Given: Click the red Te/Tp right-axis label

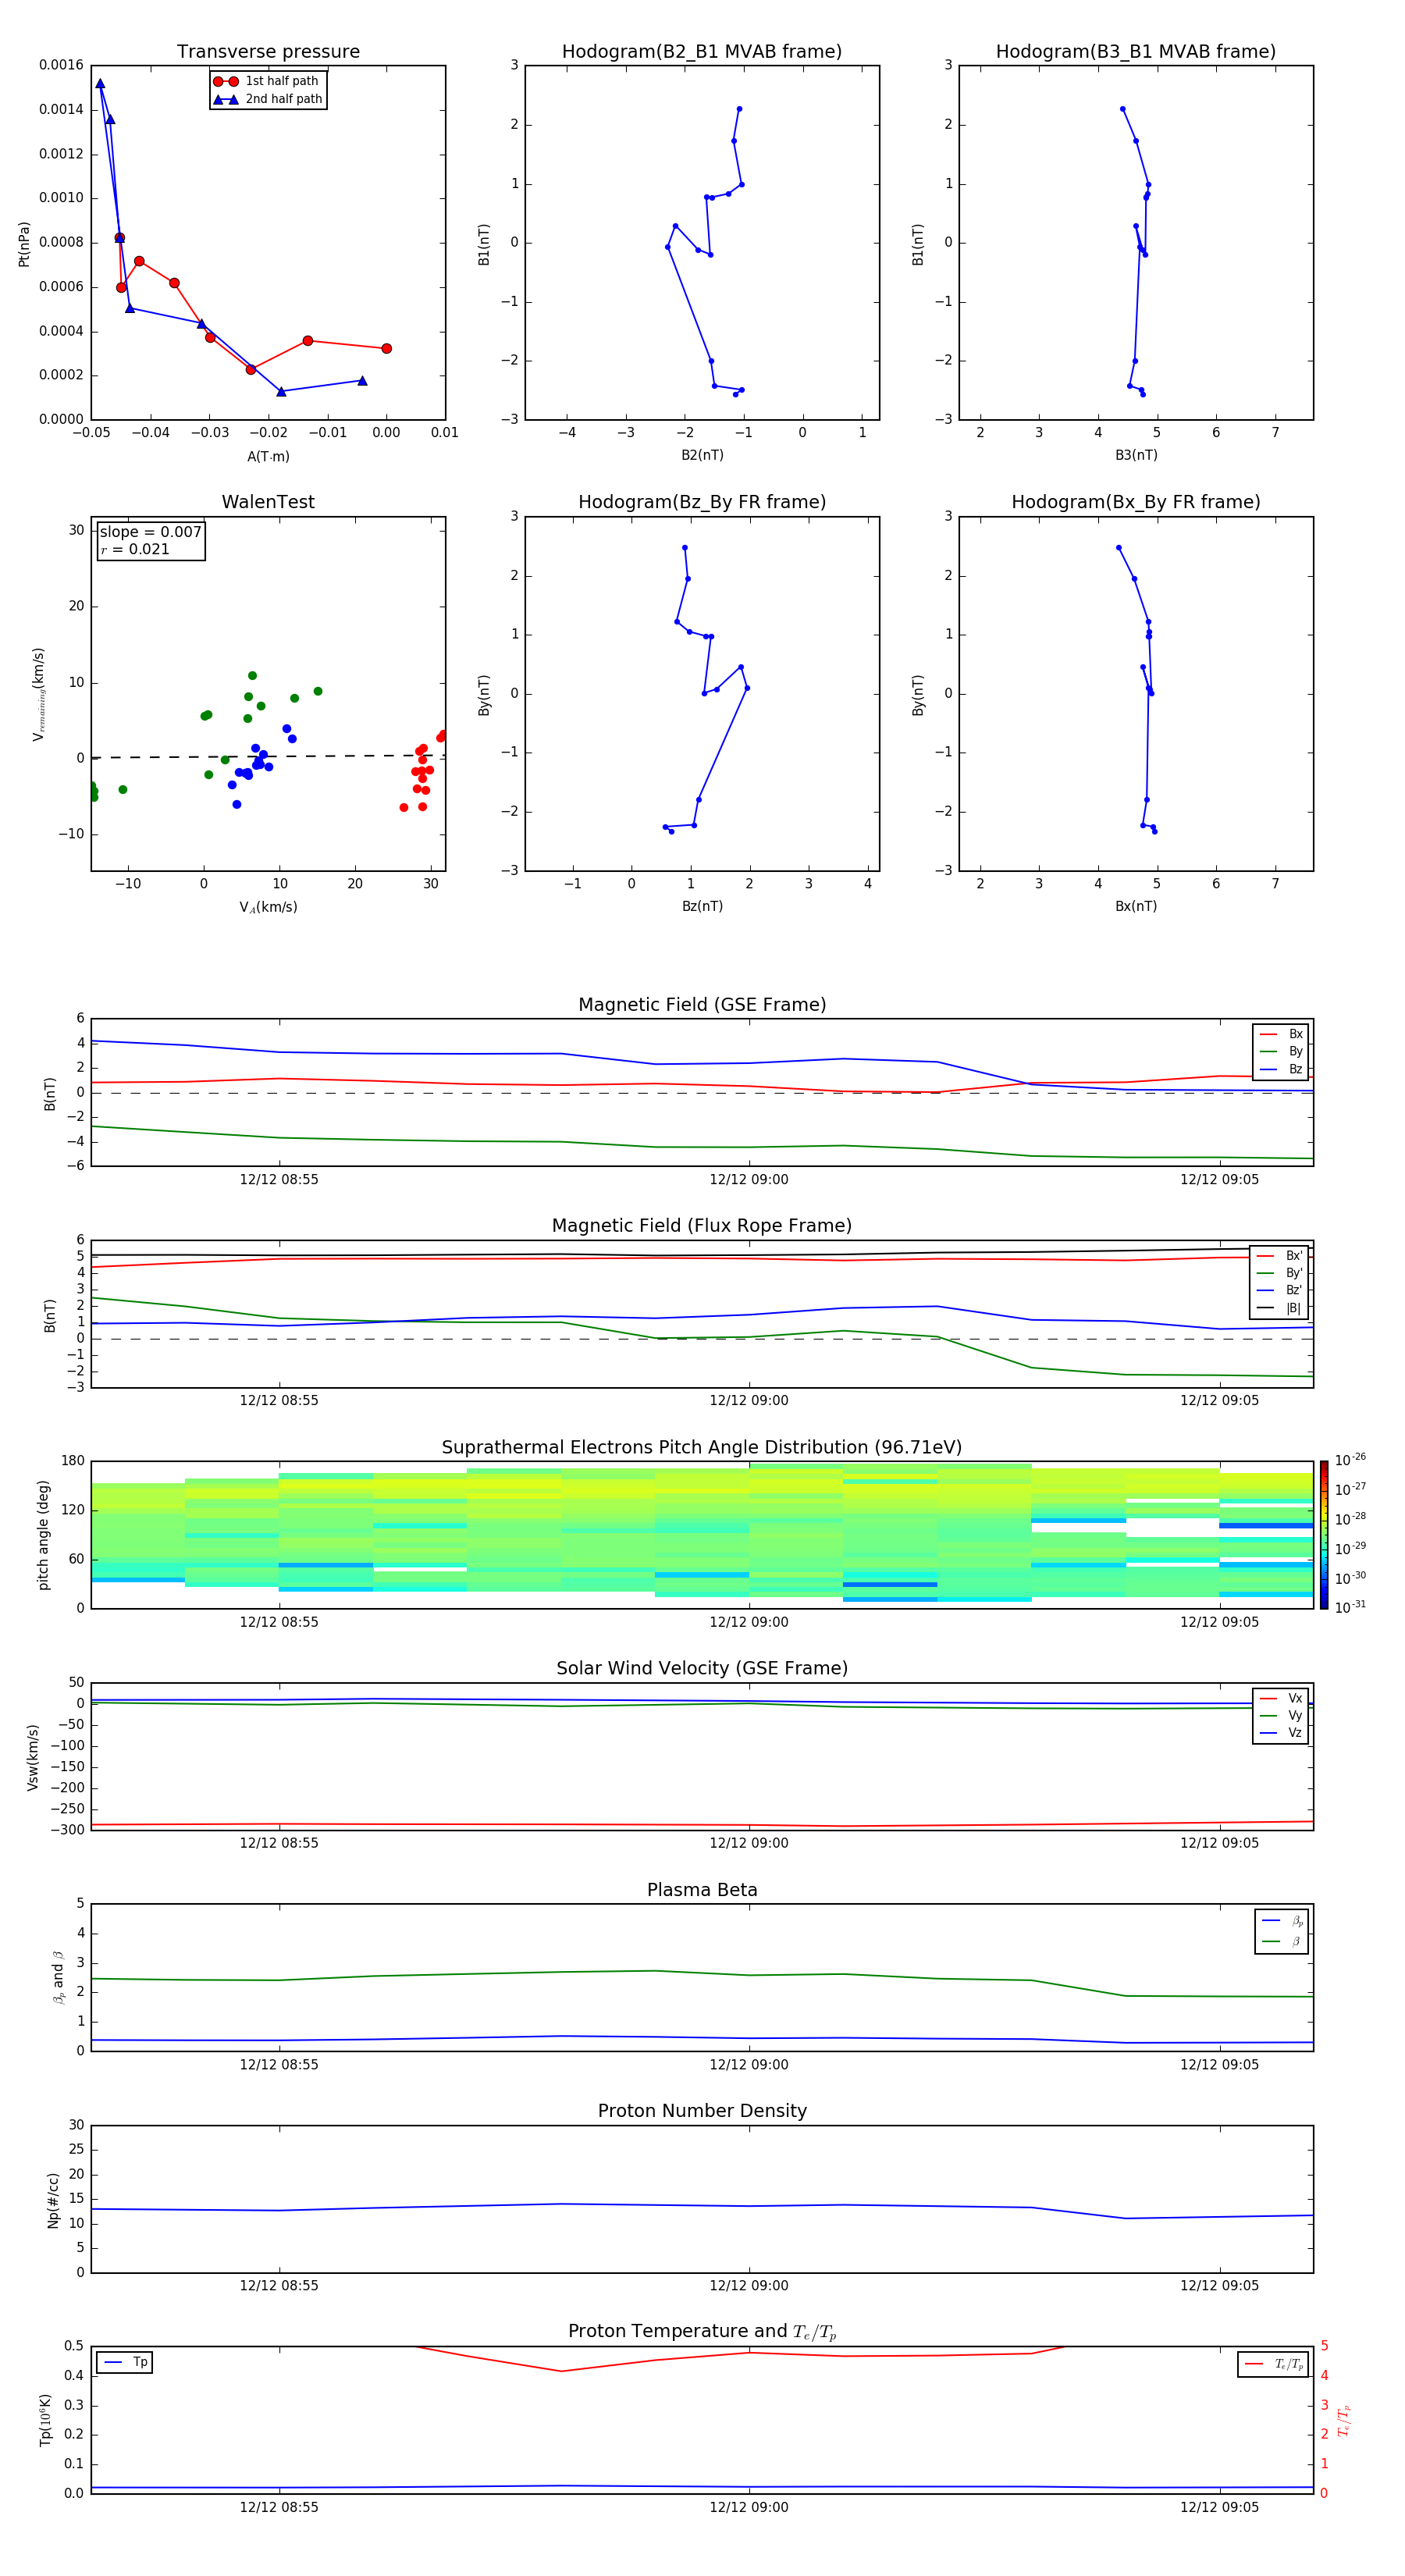Looking at the screenshot, I should [1343, 2420].
